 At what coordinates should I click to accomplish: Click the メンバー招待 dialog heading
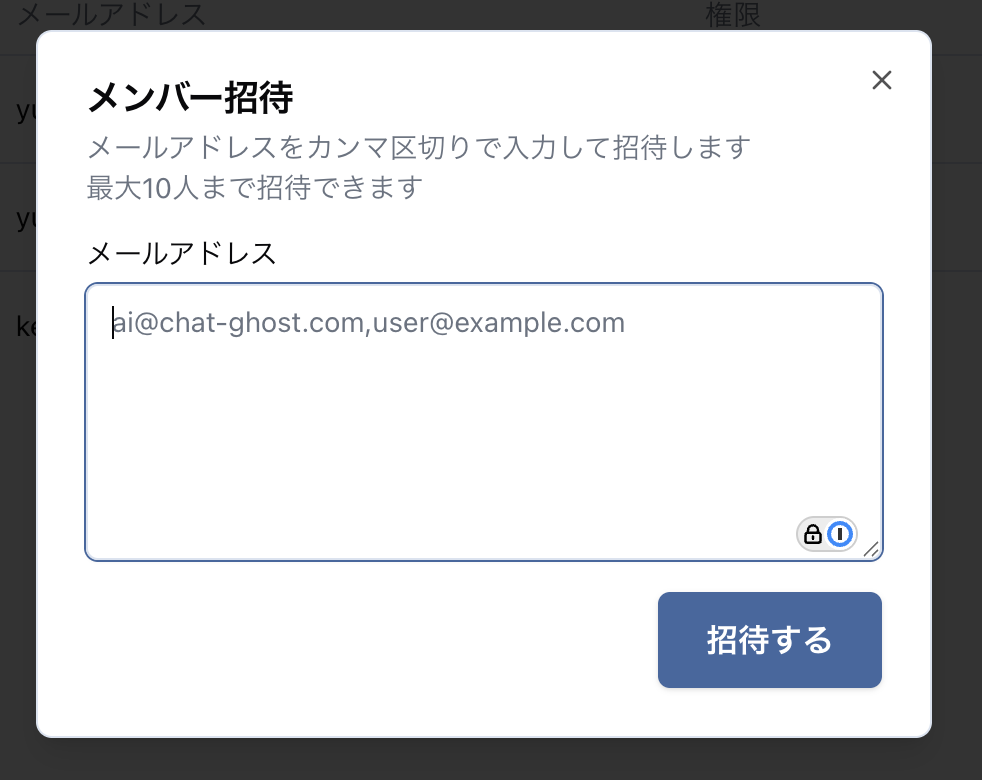(190, 98)
